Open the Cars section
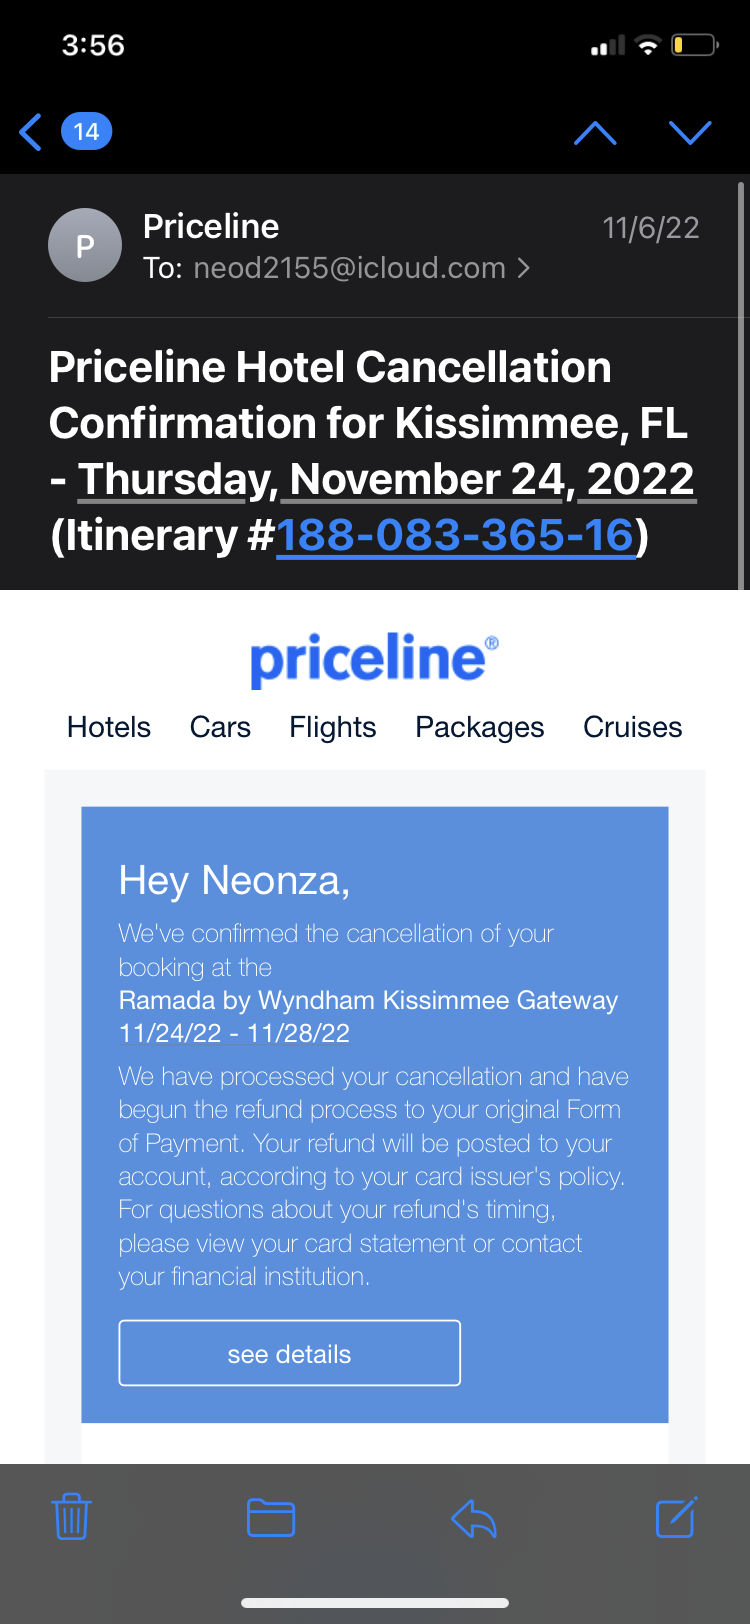Viewport: 750px width, 1624px height. pyautogui.click(x=220, y=727)
